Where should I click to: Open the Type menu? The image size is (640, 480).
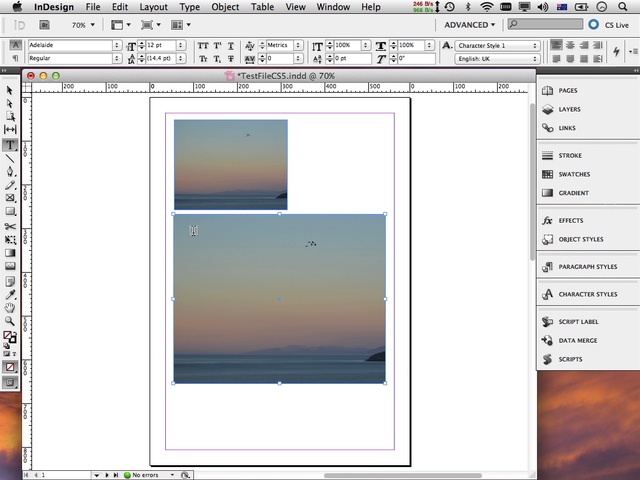point(189,7)
